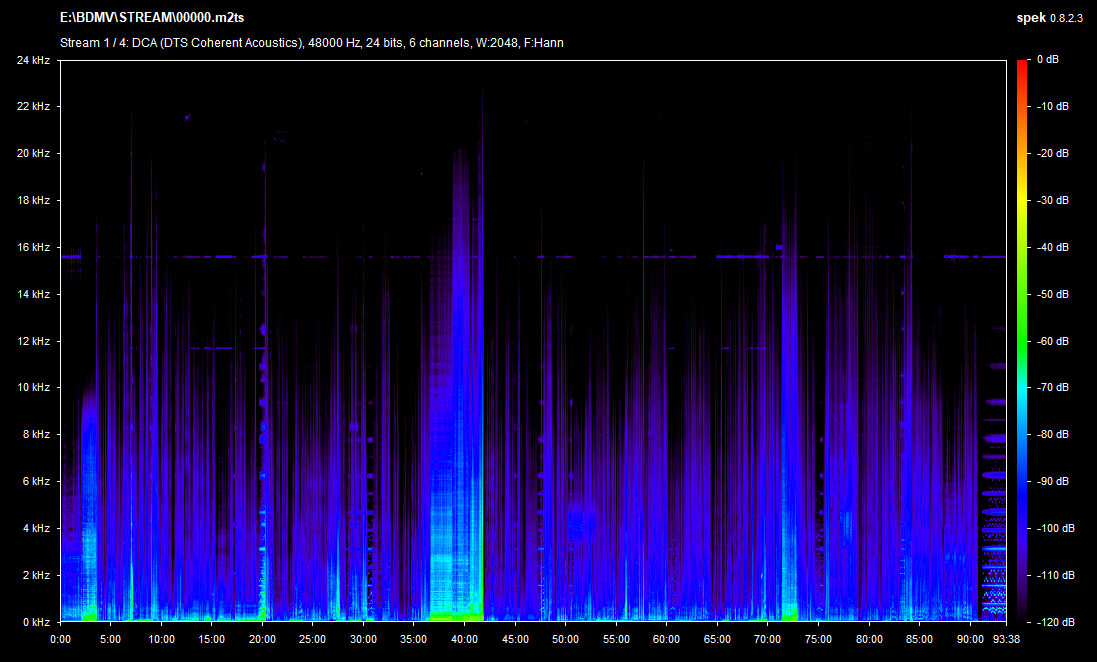The width and height of the screenshot is (1097, 662).
Task: Click the 0:00 start time label
Action: (60, 639)
